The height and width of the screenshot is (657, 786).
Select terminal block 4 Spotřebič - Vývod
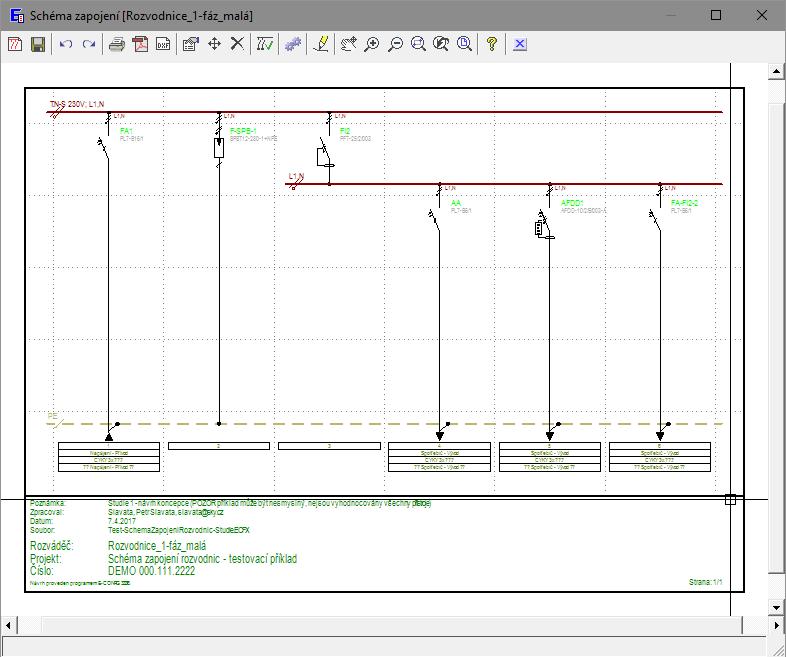tap(440, 457)
